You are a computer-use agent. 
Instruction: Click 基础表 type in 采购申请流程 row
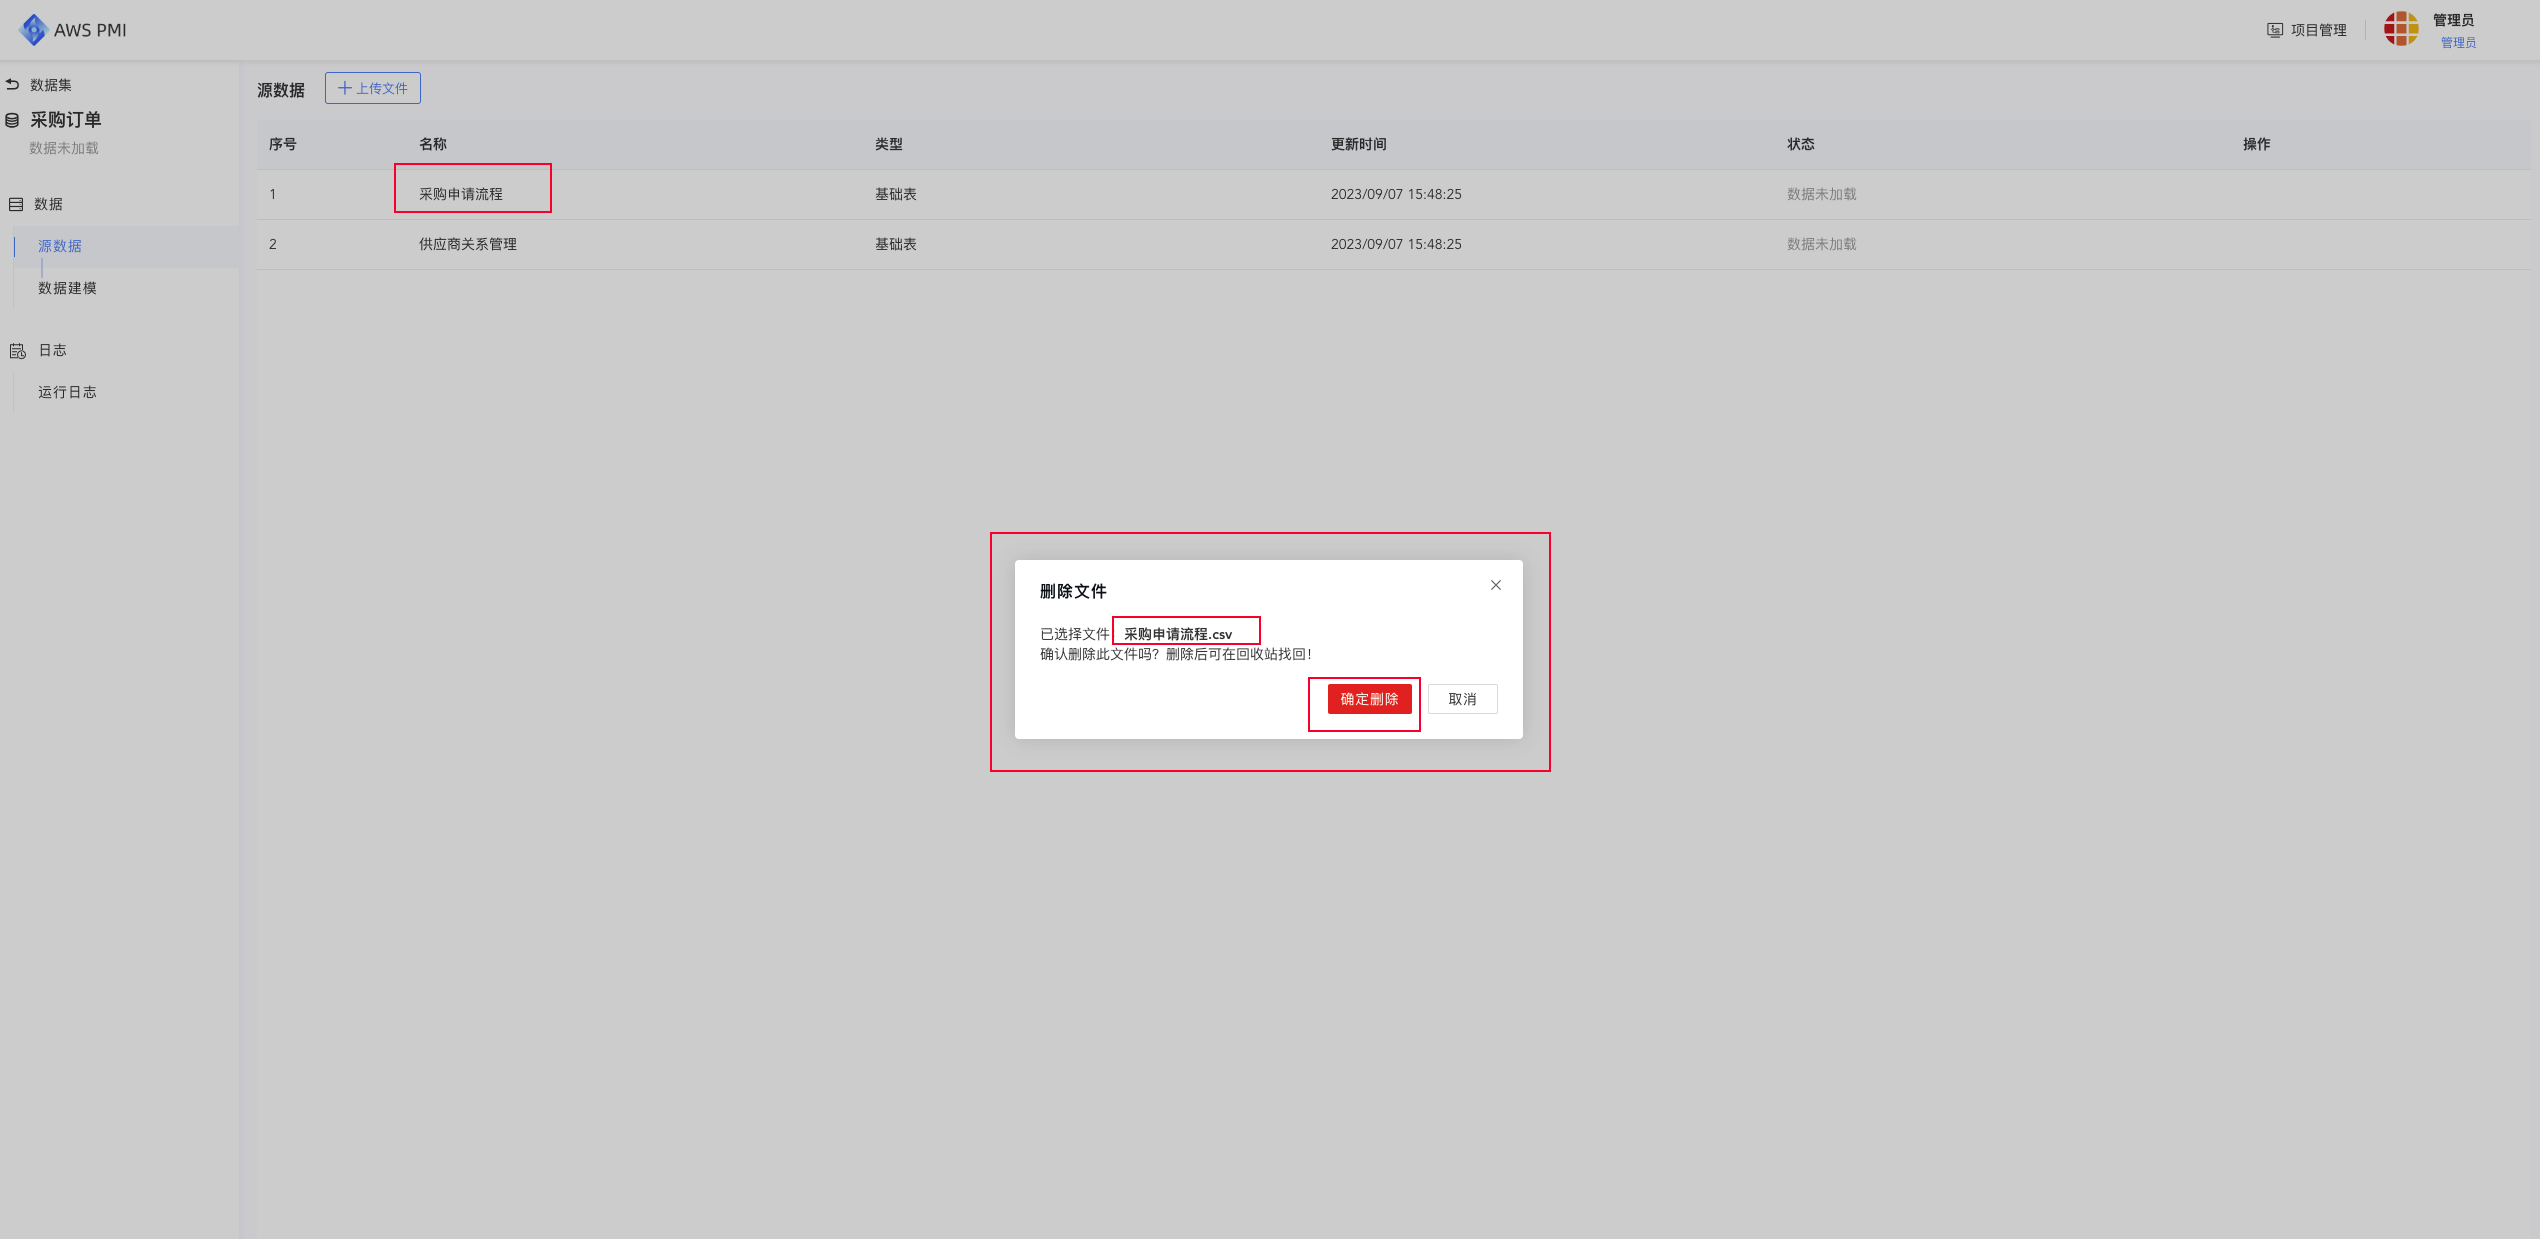(x=896, y=194)
